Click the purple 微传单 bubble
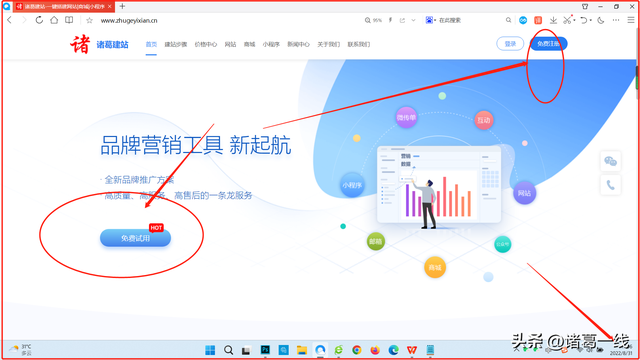The height and width of the screenshot is (360, 640). point(406,118)
